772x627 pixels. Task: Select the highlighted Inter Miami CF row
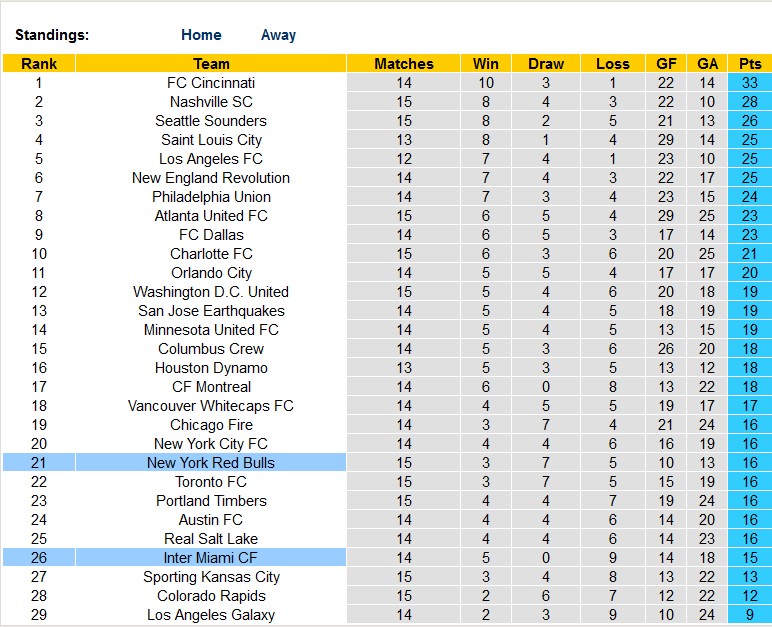[x=211, y=558]
